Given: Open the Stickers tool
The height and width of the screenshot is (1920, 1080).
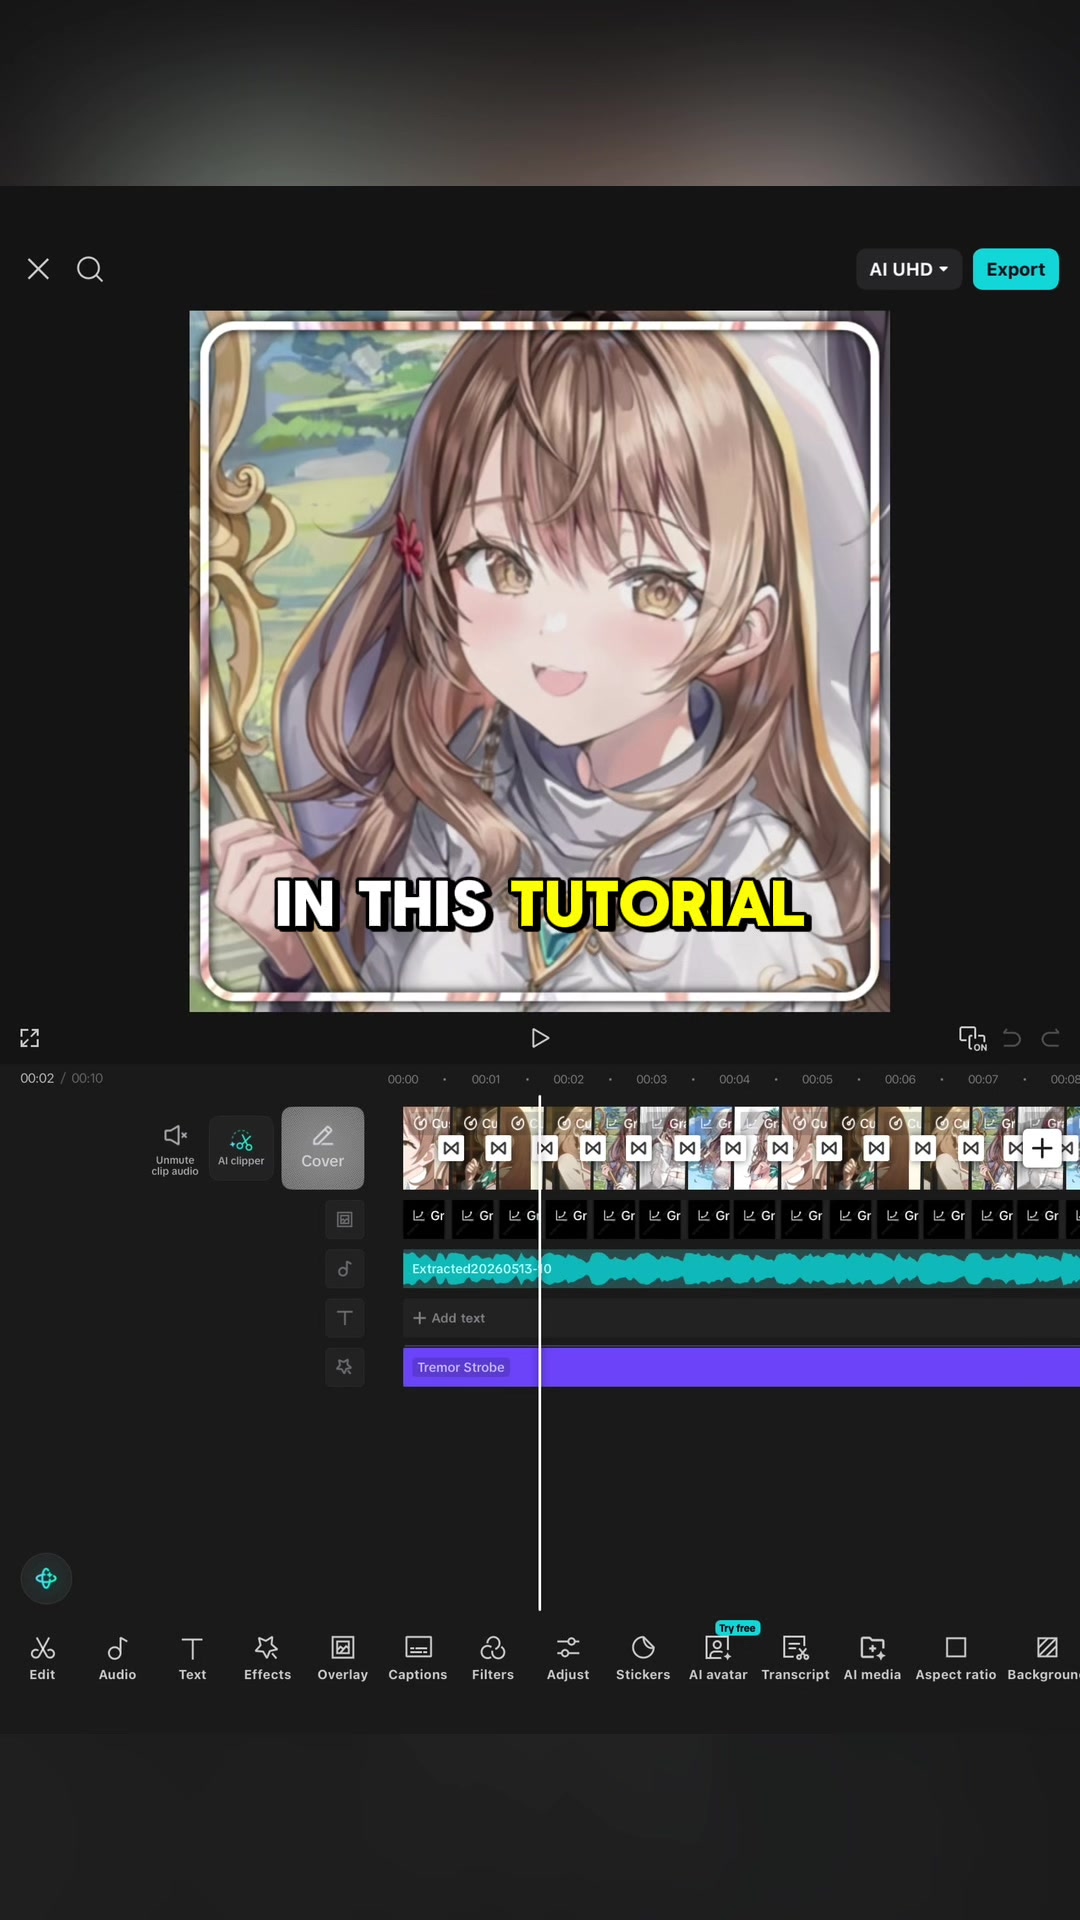Looking at the screenshot, I should [x=643, y=1658].
